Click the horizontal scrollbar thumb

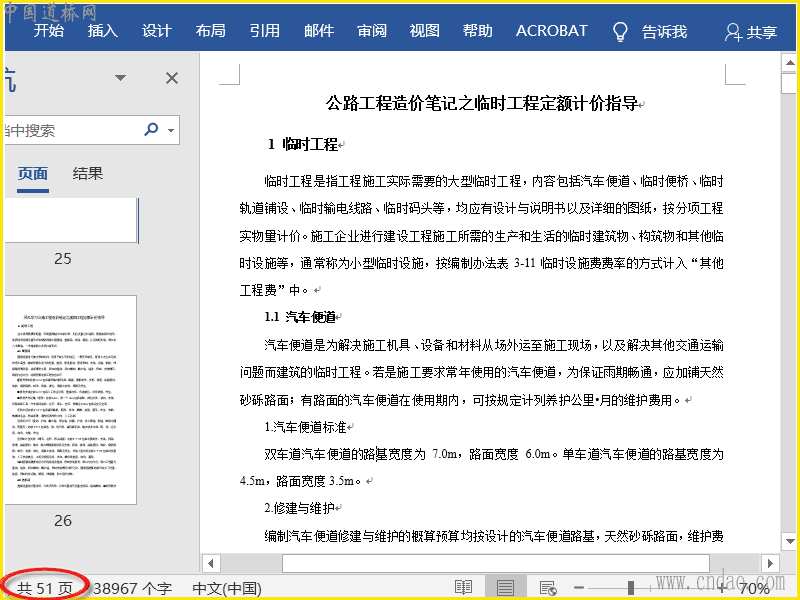[x=496, y=563]
